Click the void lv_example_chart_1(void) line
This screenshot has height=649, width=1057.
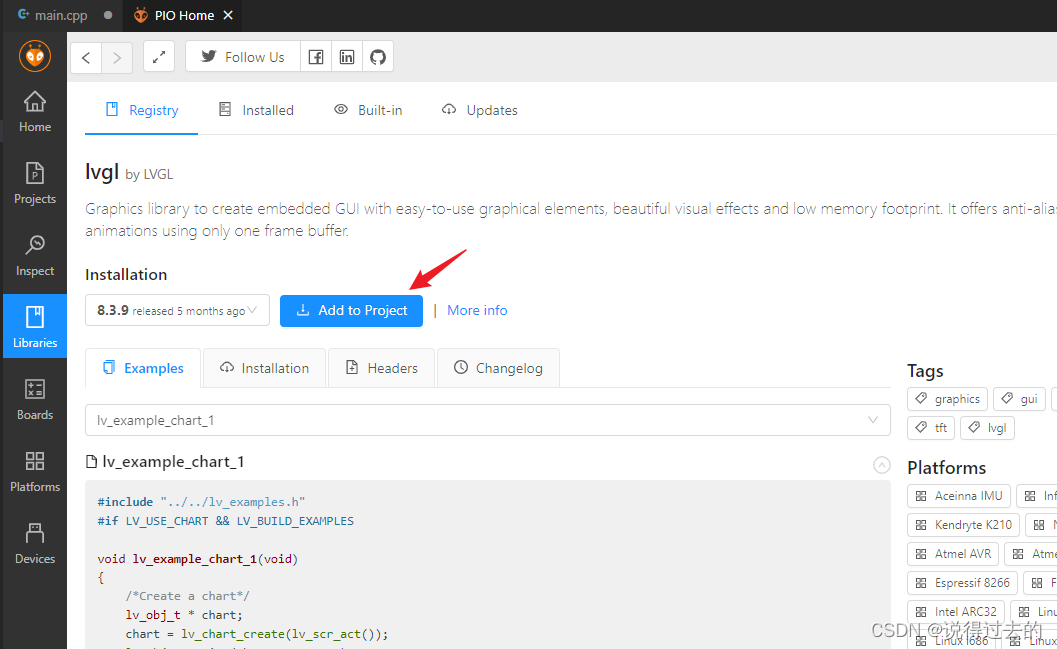[x=198, y=559]
